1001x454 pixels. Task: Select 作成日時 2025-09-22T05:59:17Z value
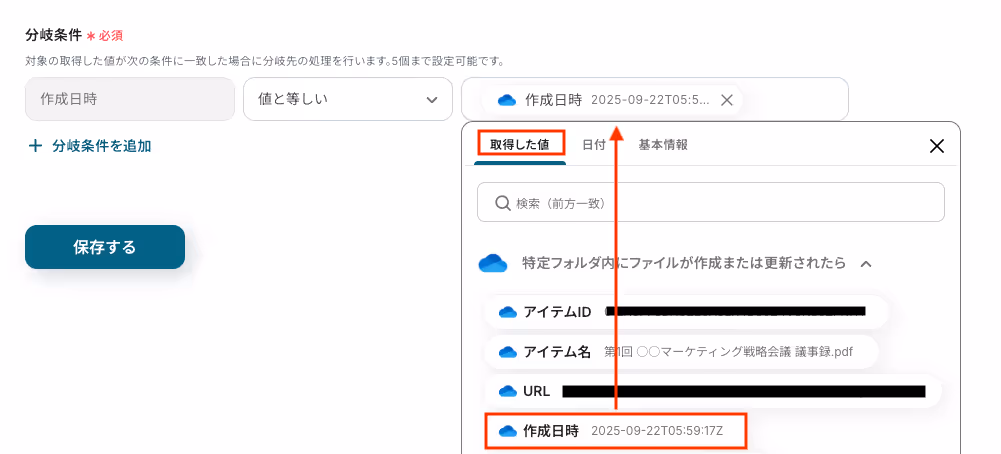click(615, 431)
